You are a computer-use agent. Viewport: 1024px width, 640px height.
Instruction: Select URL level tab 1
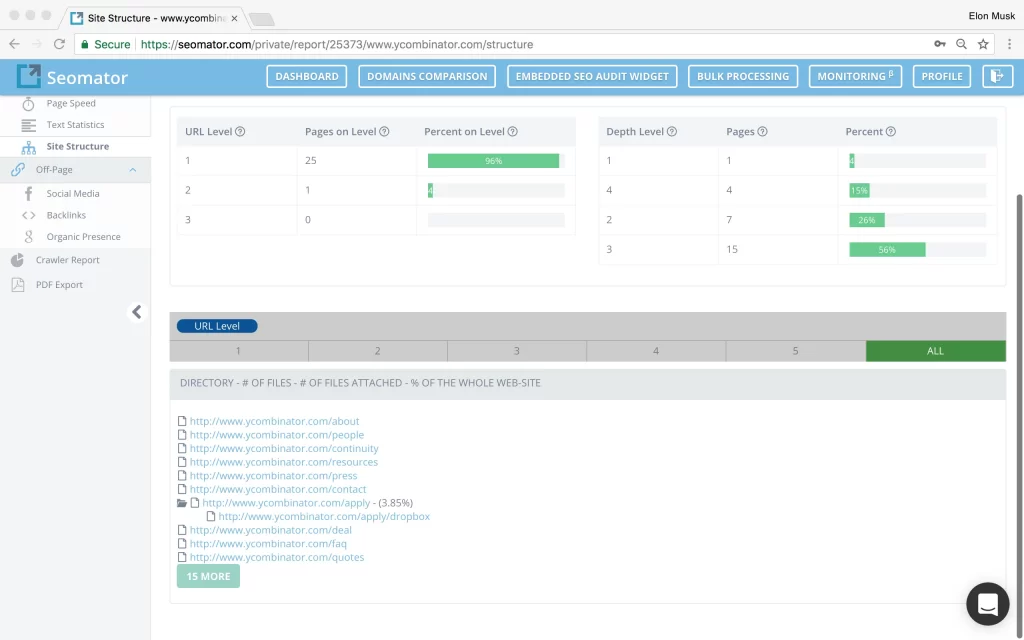pyautogui.click(x=239, y=351)
